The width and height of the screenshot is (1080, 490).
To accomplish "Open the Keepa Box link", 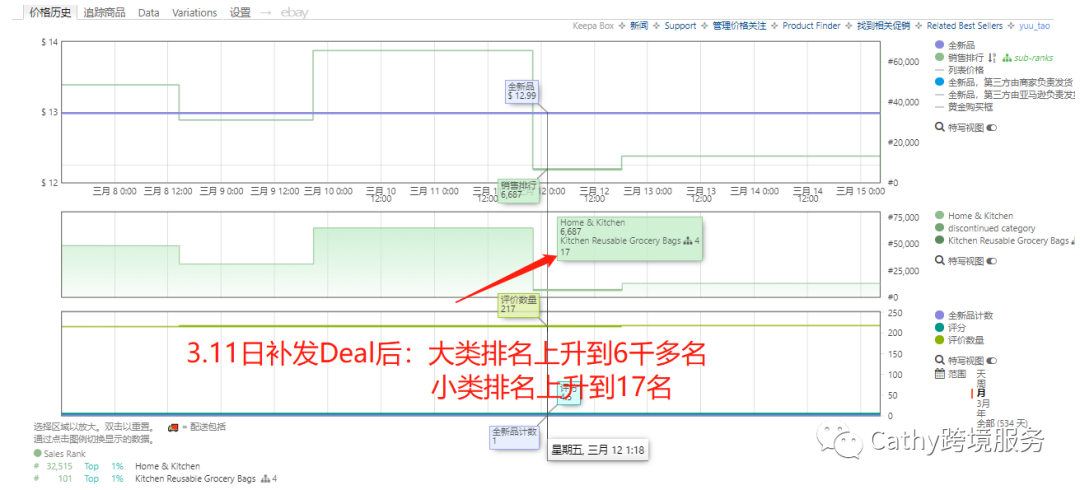I will click(594, 25).
